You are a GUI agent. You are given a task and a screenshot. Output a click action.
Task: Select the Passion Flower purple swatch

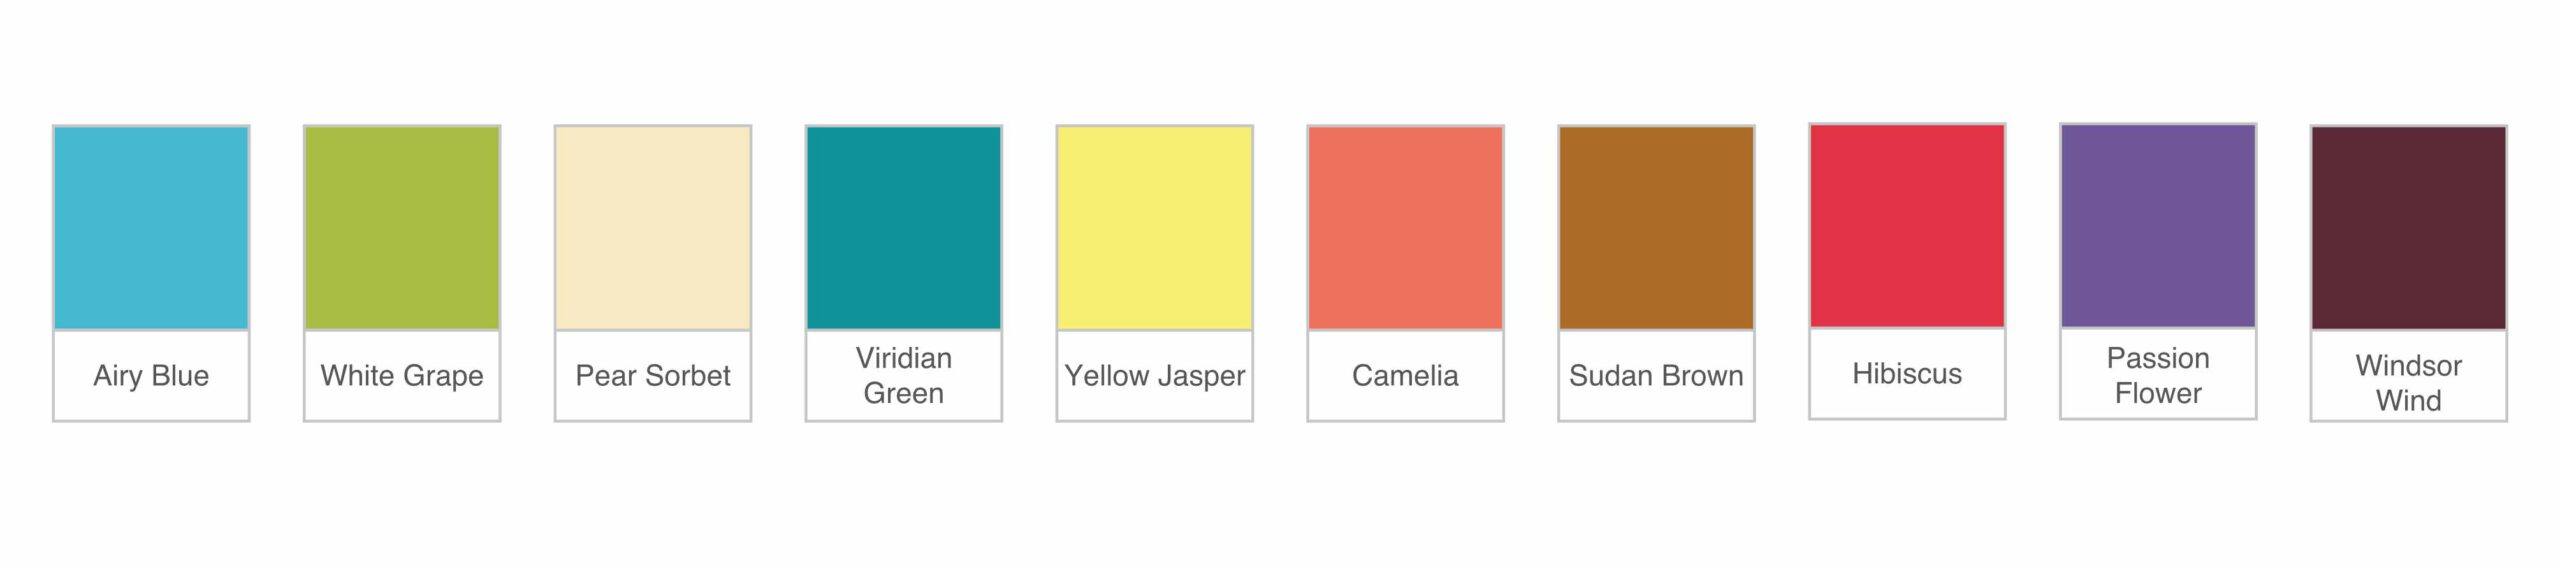click(2159, 226)
